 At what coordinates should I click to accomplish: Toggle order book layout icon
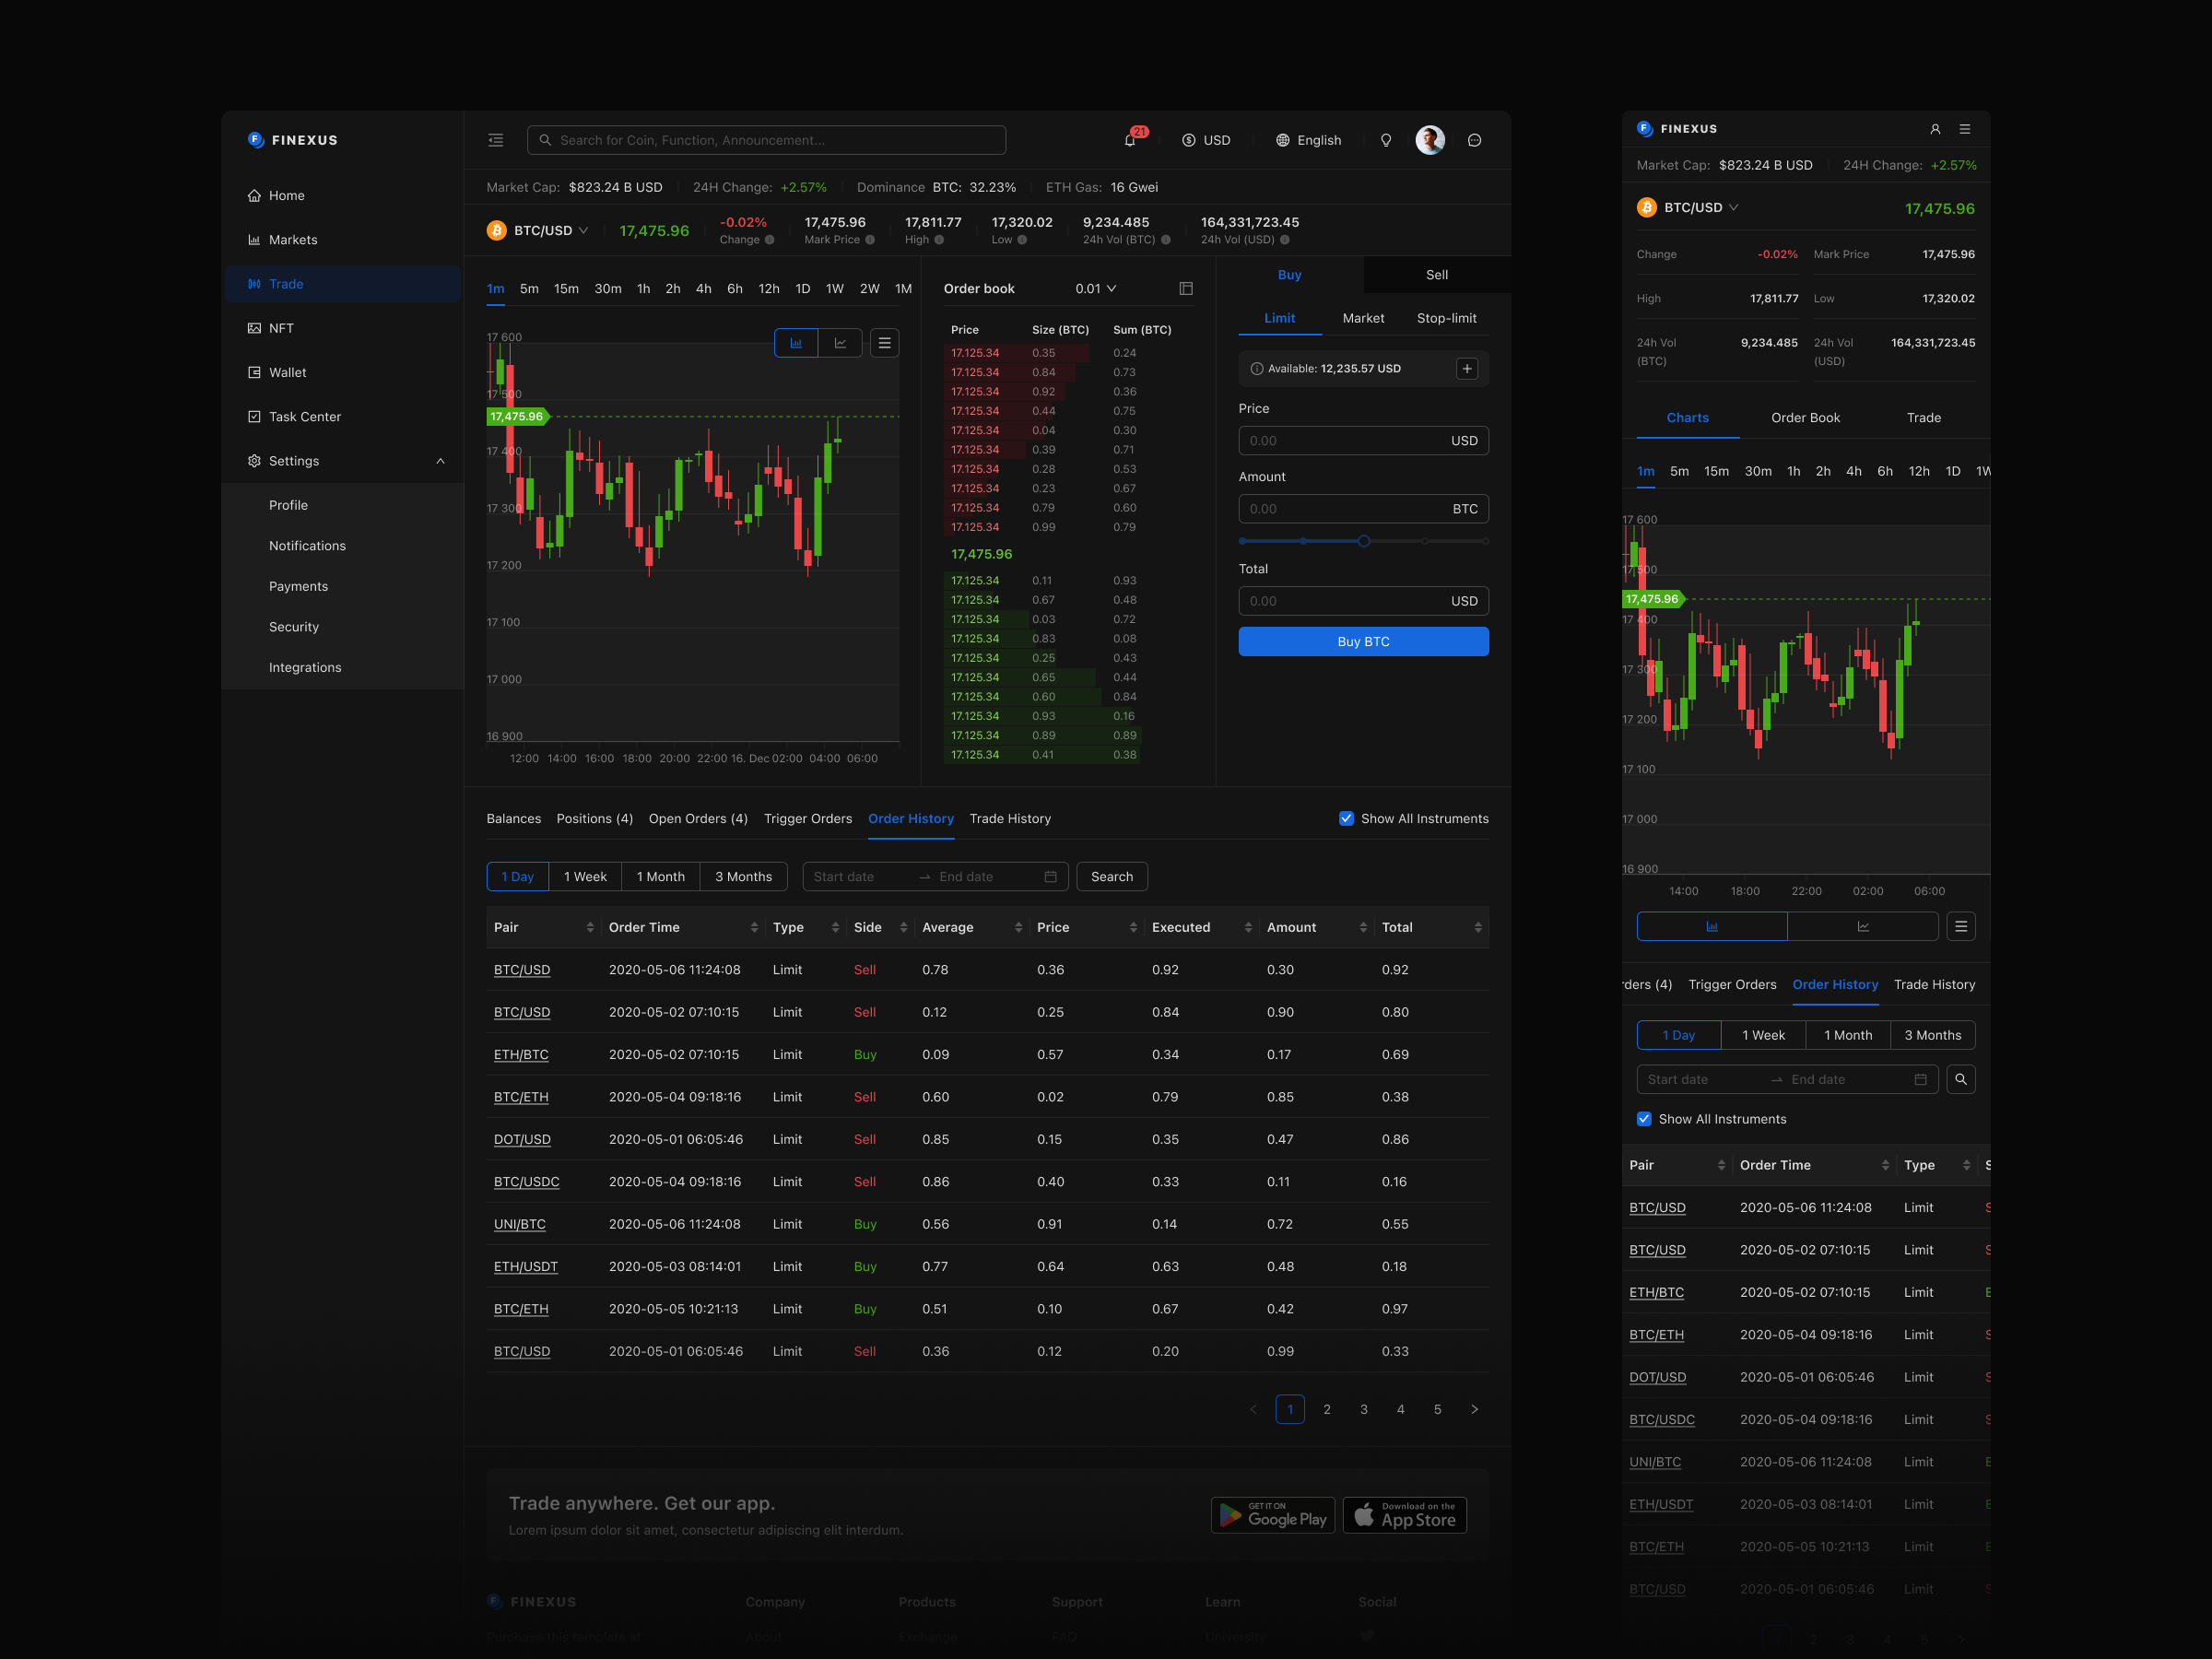(x=1186, y=288)
